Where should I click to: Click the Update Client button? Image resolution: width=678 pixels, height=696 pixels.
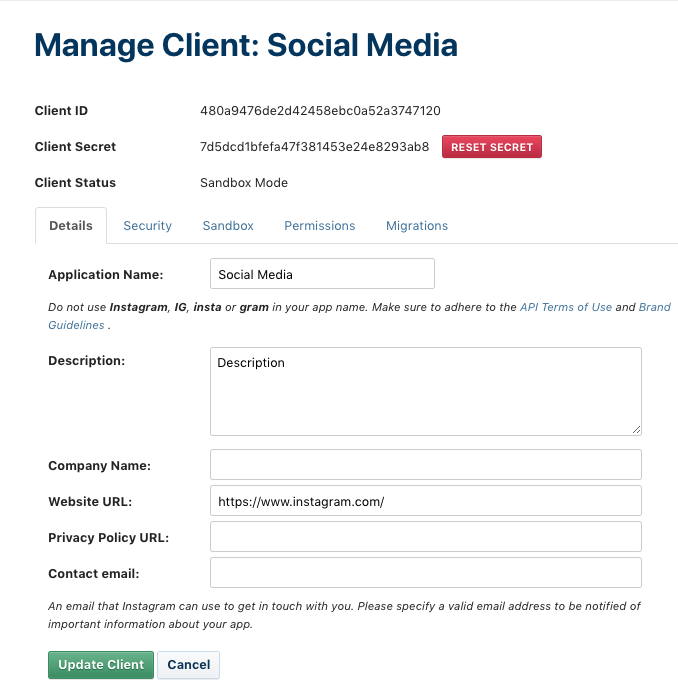(x=101, y=665)
